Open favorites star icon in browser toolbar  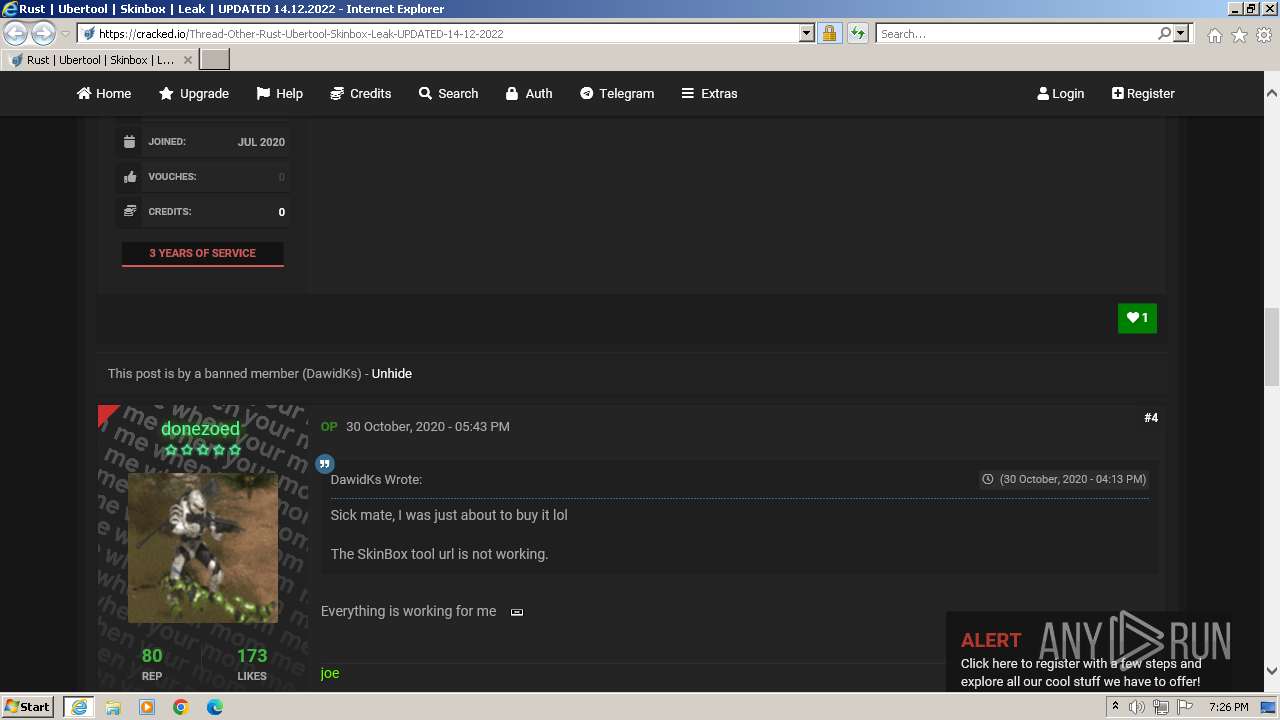1239,35
